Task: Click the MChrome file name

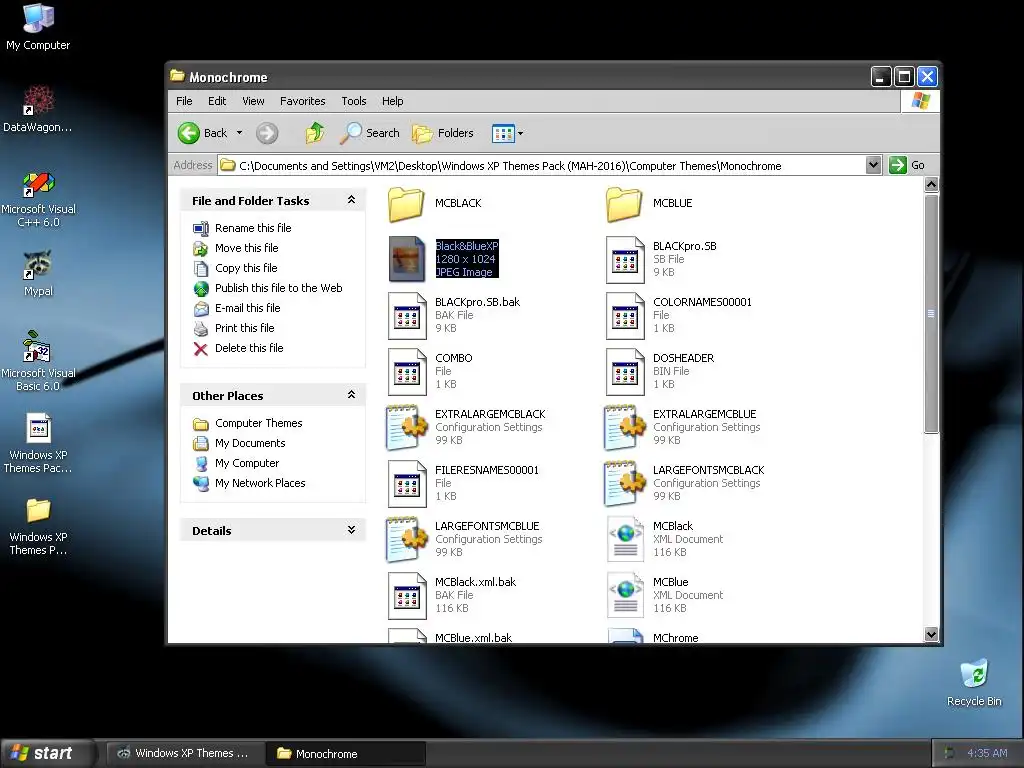Action: (x=675, y=638)
